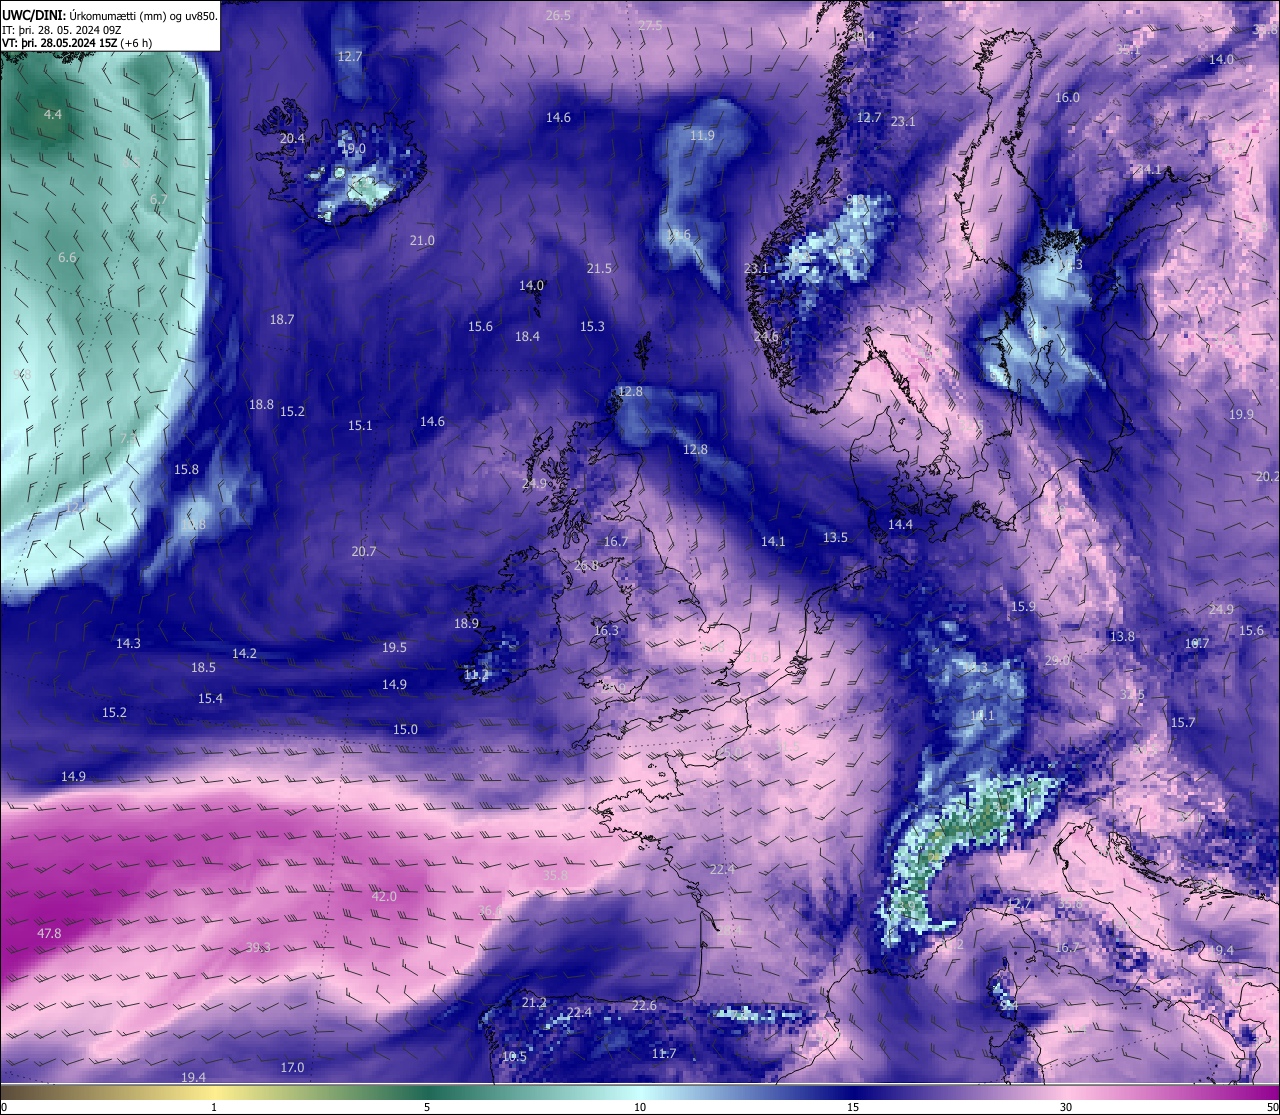This screenshot has width=1280, height=1115.
Task: Click the color scale tick label 50
Action: pos(1272,1107)
